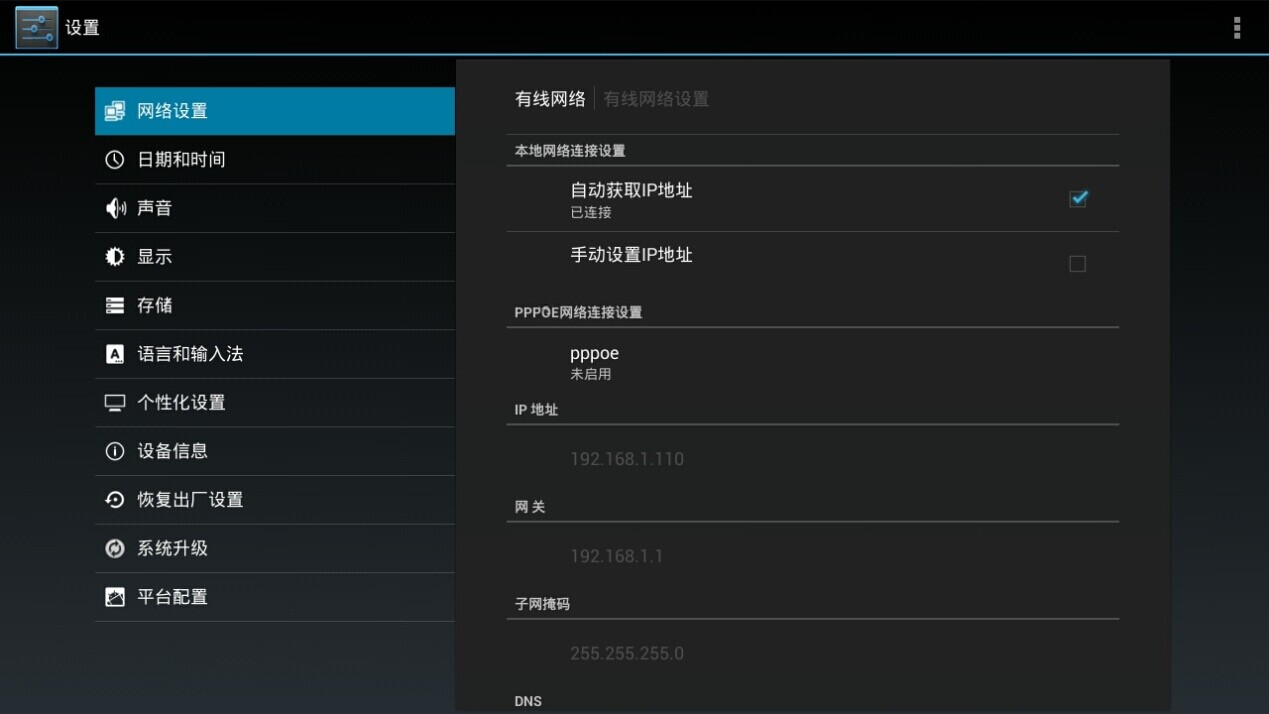The height and width of the screenshot is (714, 1269).
Task: Click the factory reset icon
Action: click(115, 500)
